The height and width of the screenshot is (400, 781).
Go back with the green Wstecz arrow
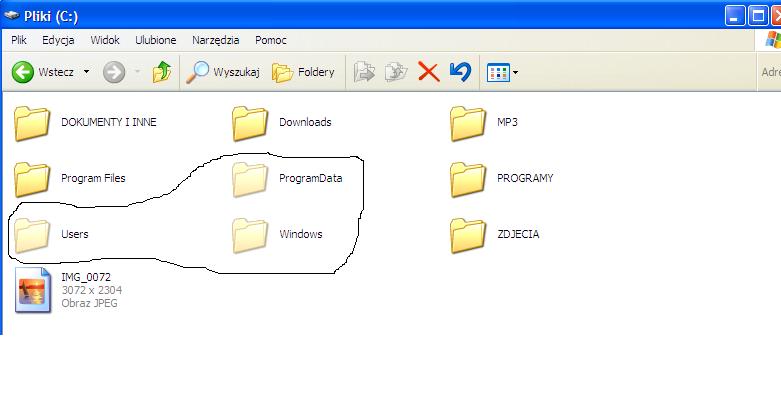tap(22, 73)
